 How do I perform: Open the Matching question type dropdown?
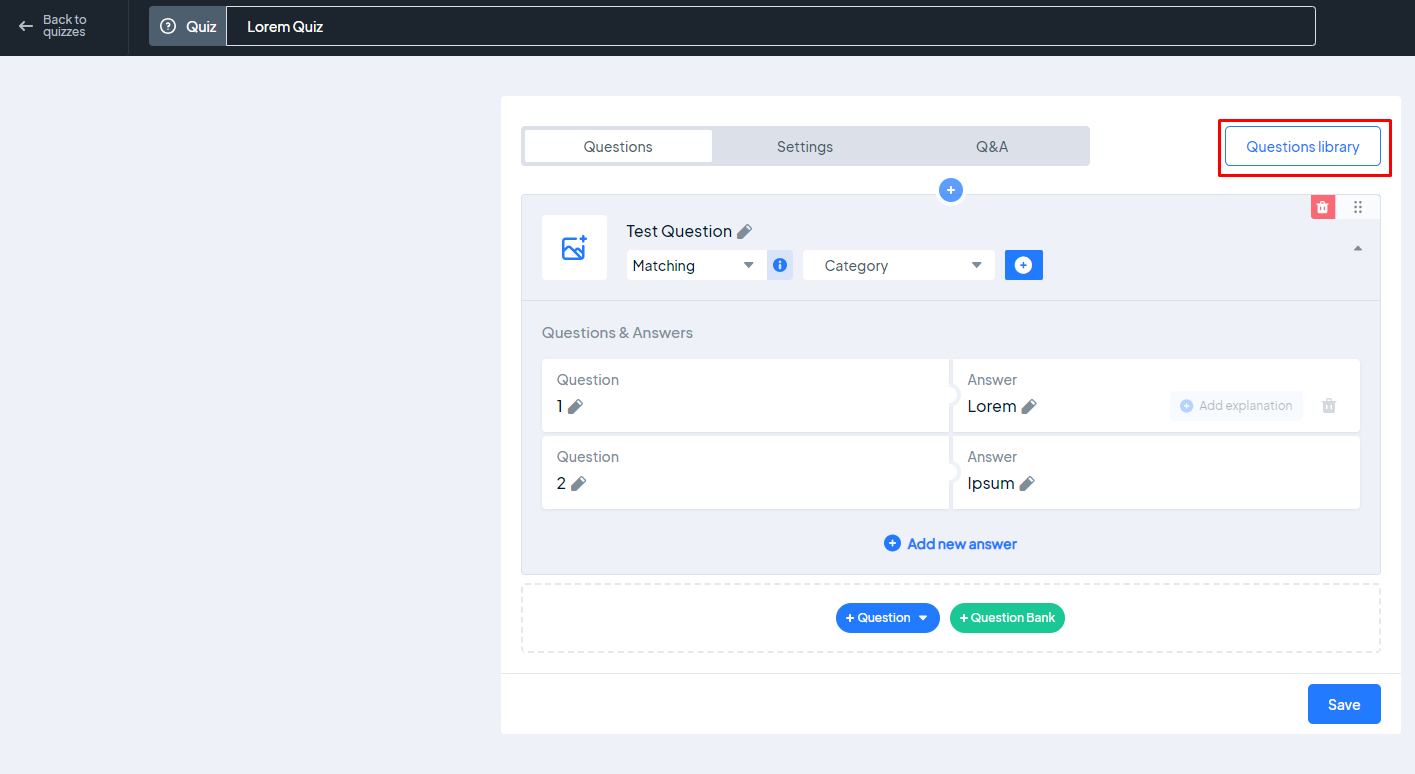[696, 266]
